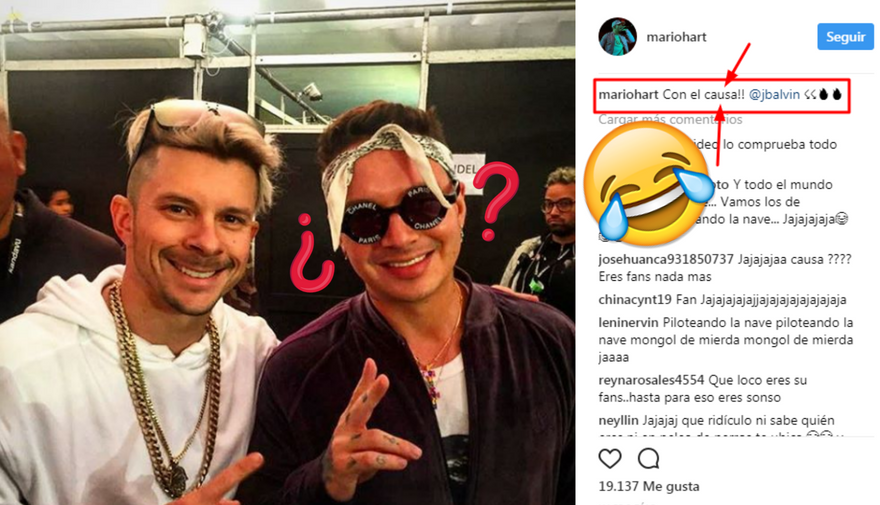Open neyllin commenter profile
The image size is (880, 505).
coord(618,421)
